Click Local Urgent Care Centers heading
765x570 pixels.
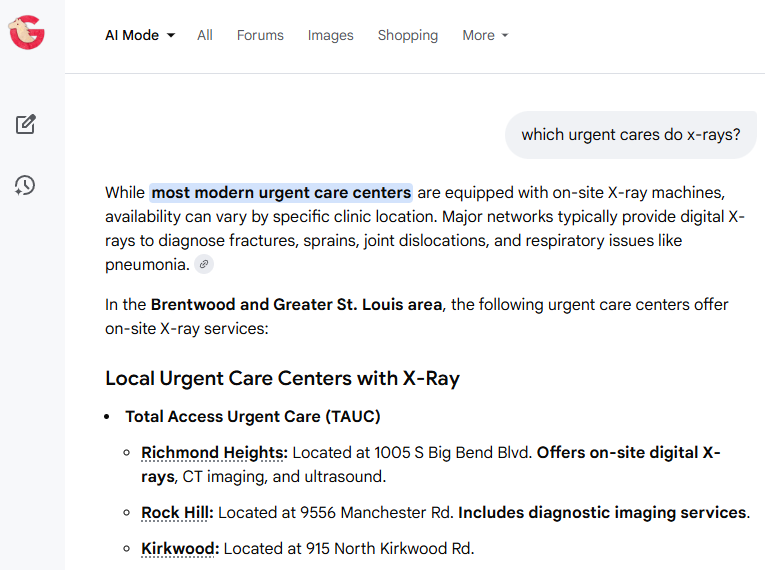point(282,379)
